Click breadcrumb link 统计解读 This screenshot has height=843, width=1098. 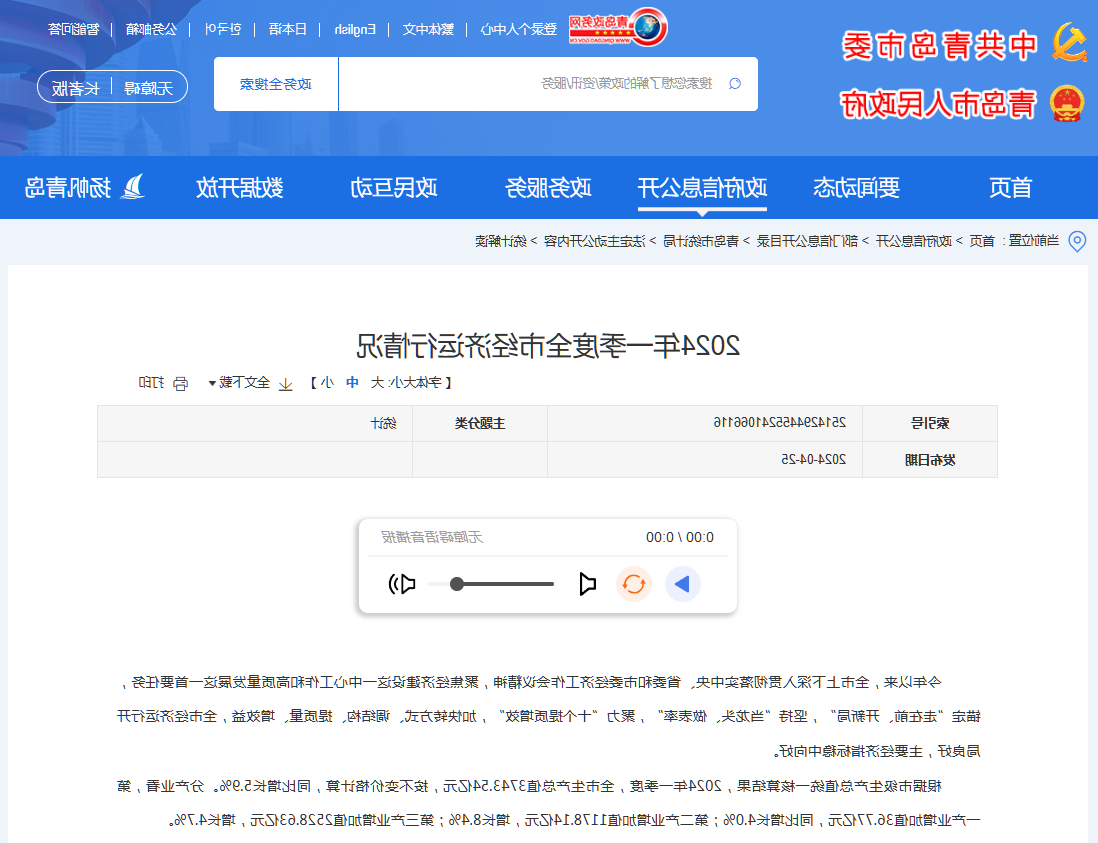pyautogui.click(x=501, y=242)
